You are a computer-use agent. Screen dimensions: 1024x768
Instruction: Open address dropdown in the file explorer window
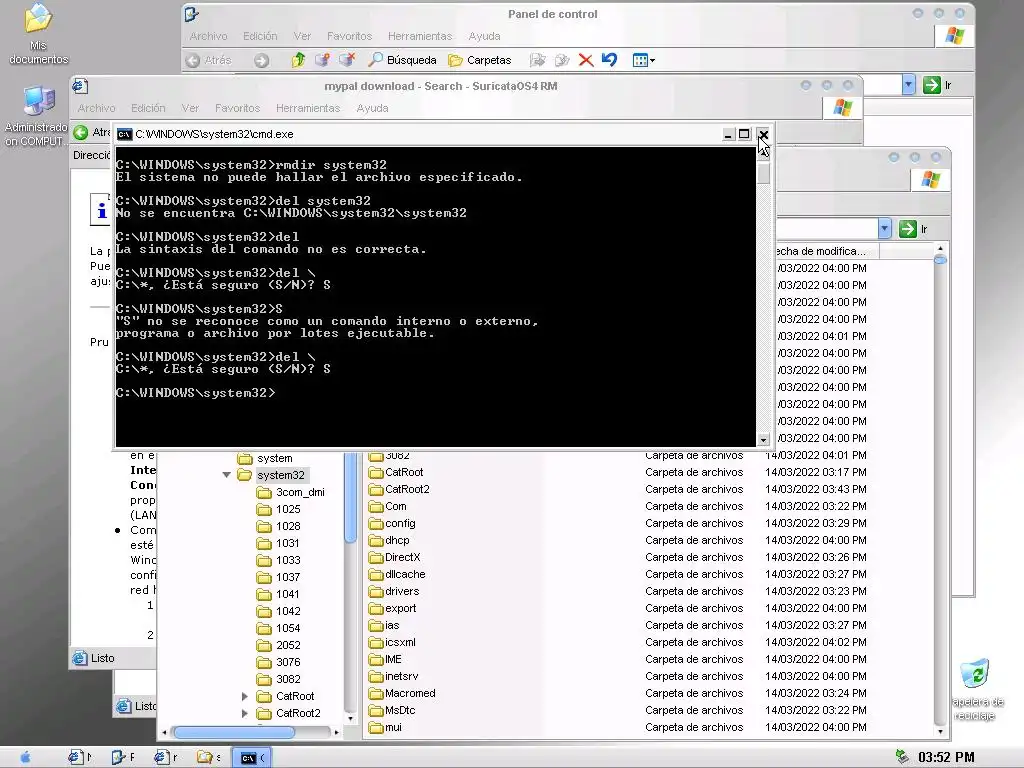884,229
